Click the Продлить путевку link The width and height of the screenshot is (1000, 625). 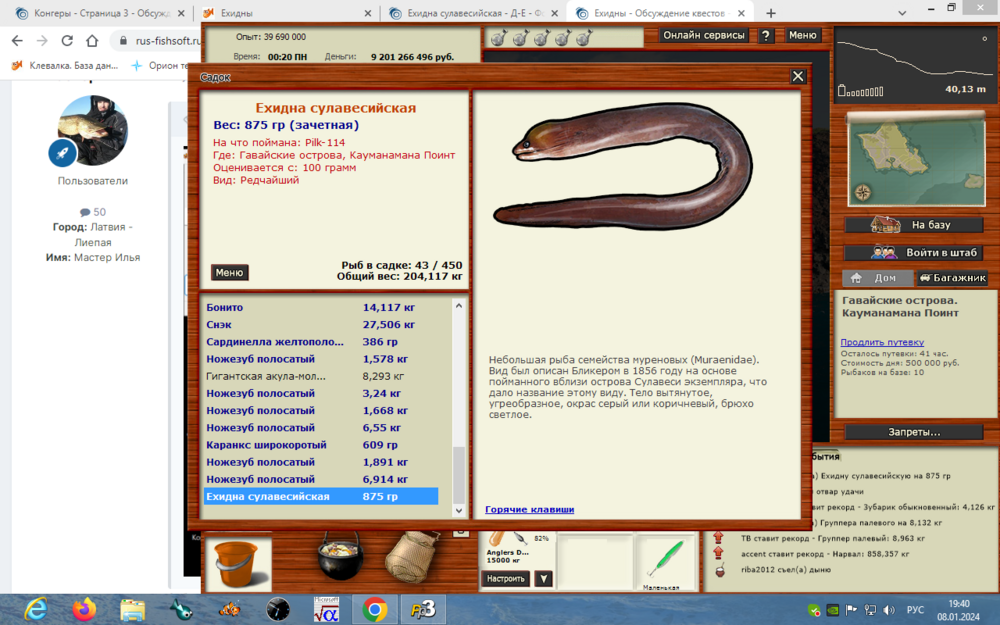click(x=882, y=342)
